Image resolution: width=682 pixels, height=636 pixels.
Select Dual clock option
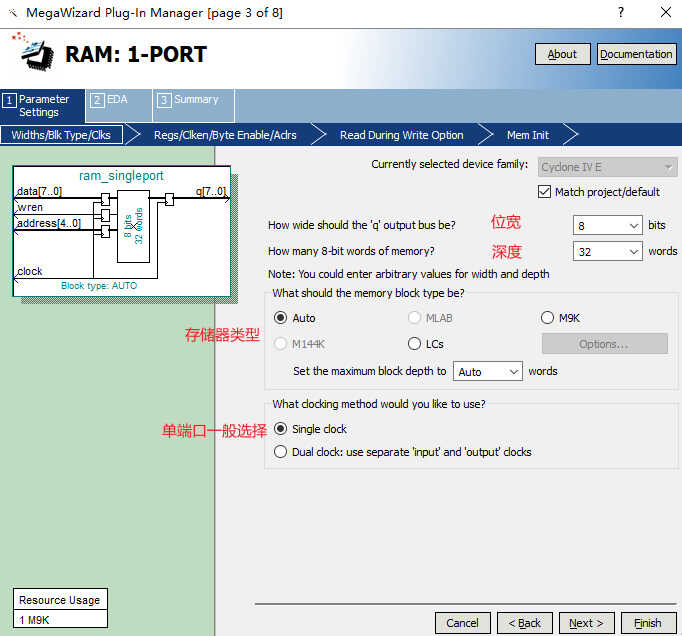[x=281, y=452]
